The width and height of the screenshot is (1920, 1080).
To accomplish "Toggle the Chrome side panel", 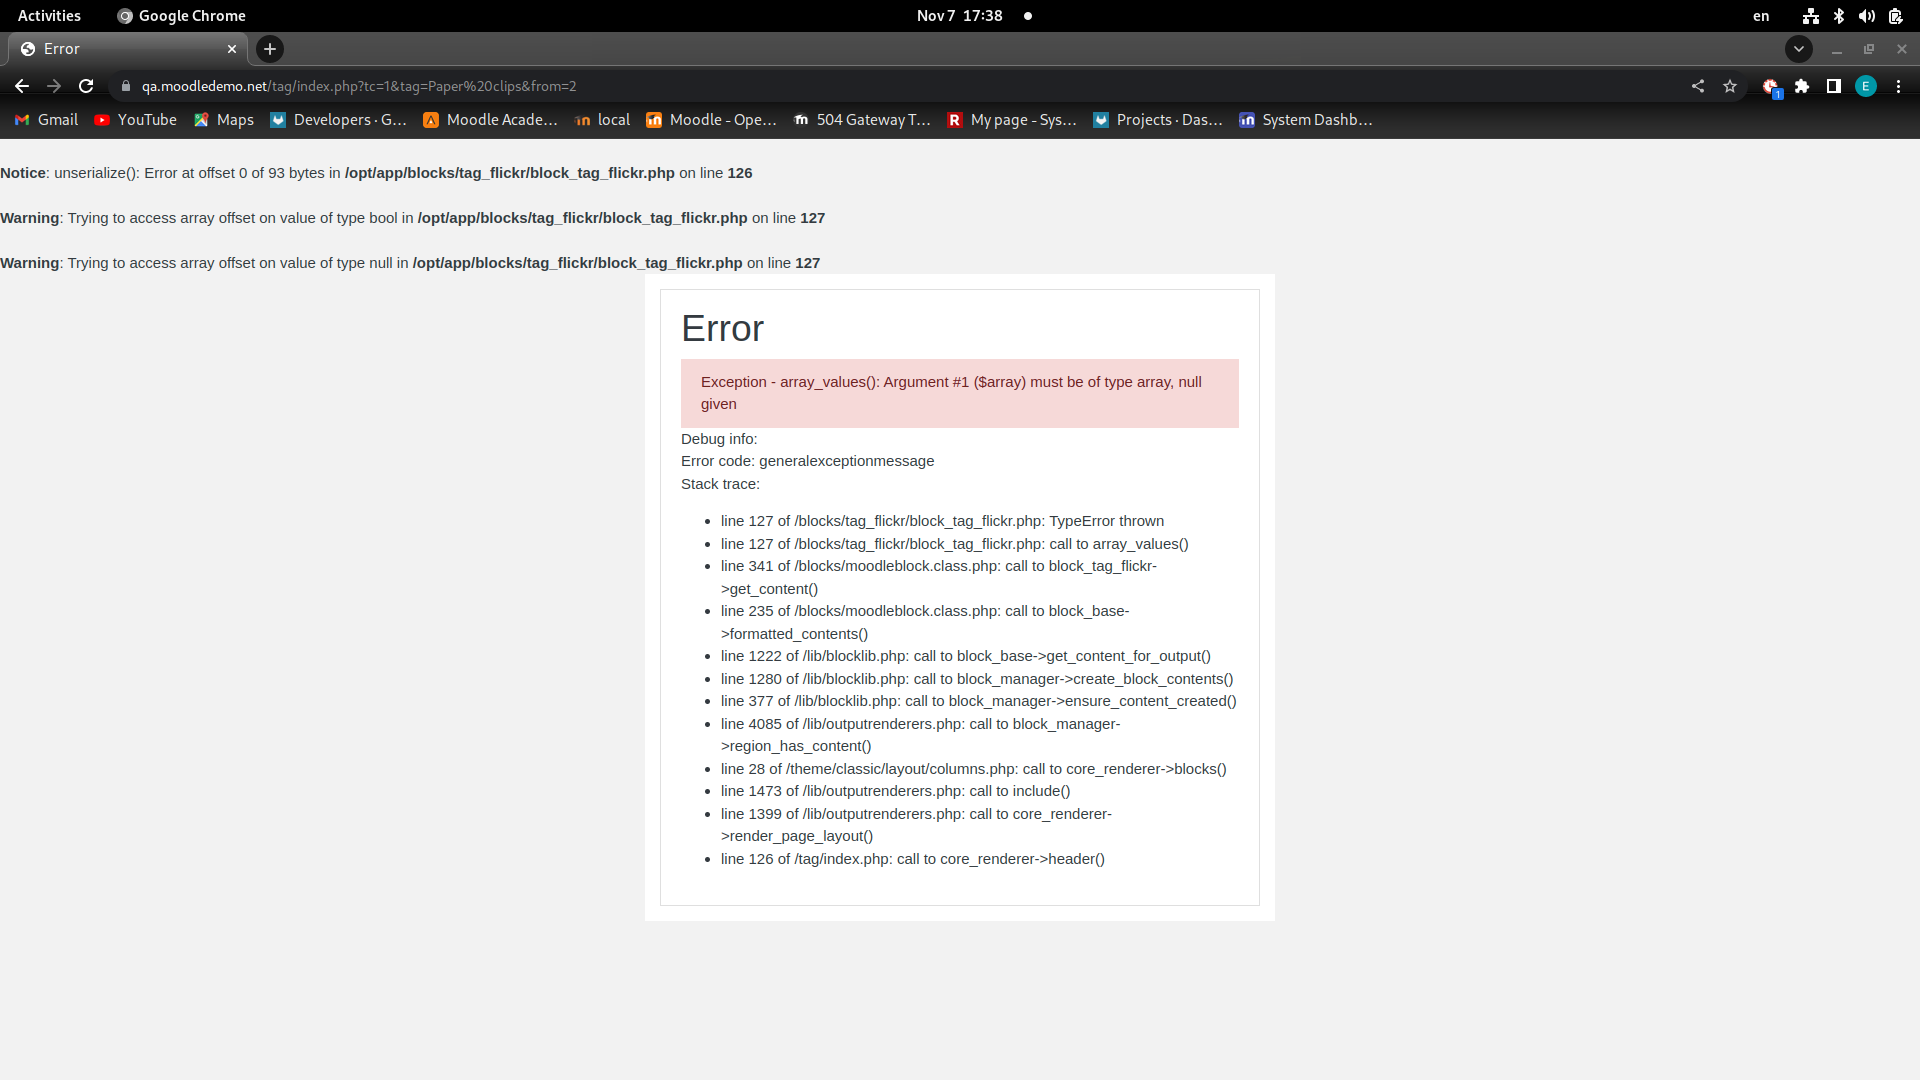I will pos(1834,86).
